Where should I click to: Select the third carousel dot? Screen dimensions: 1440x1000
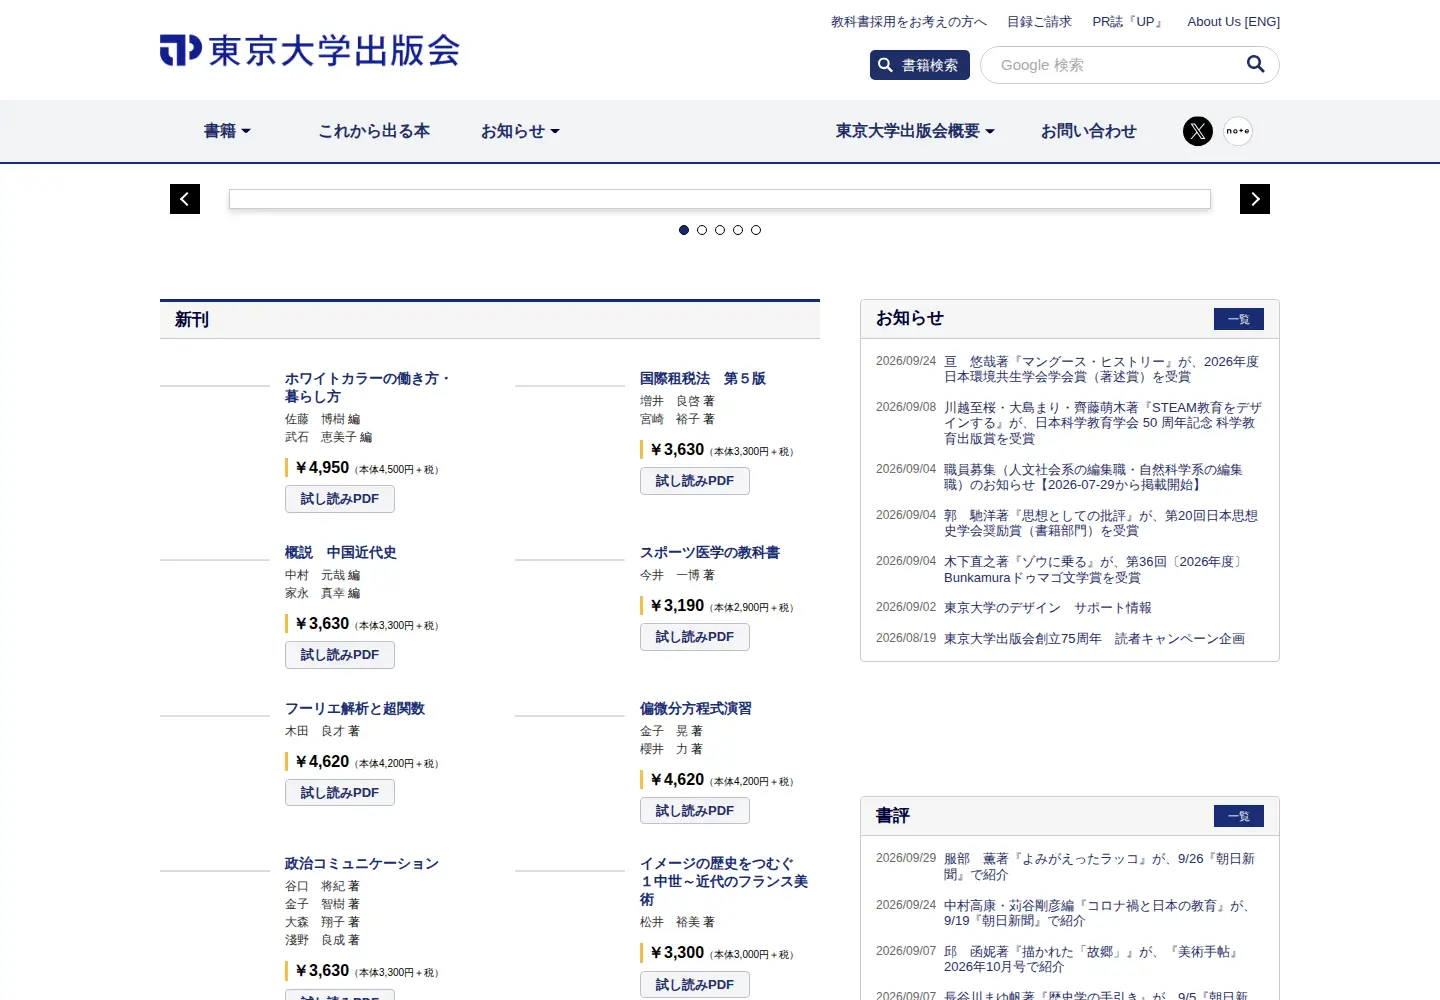click(x=720, y=230)
